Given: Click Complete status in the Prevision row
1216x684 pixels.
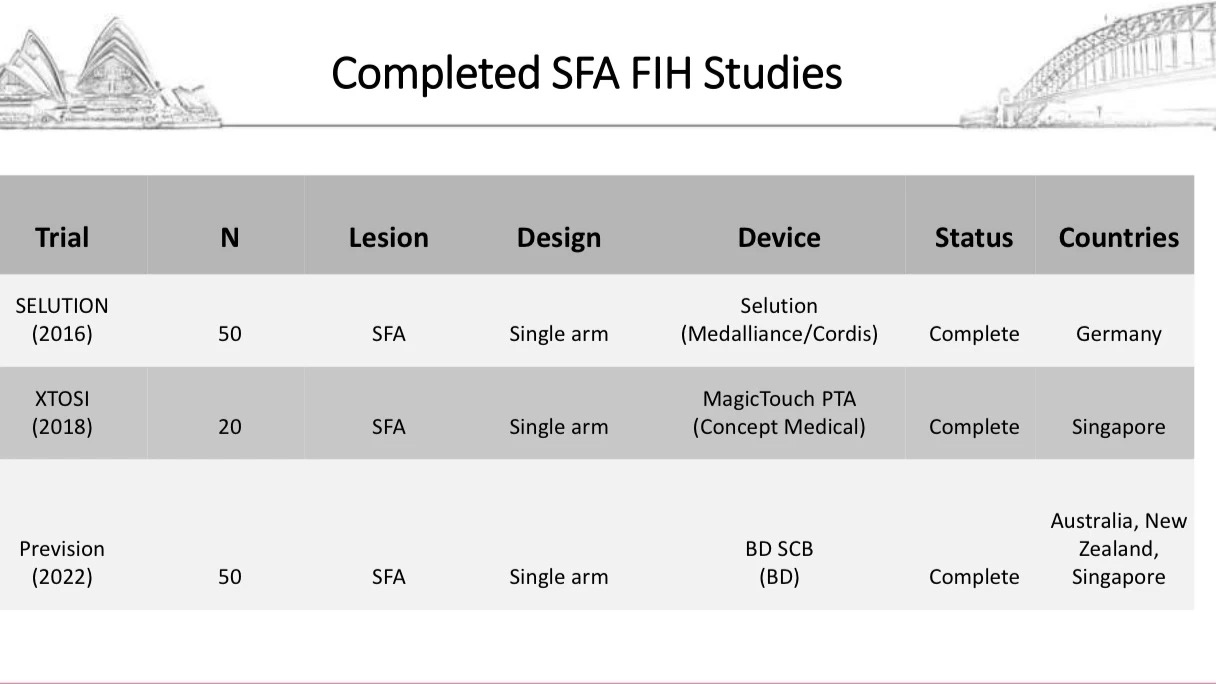Looking at the screenshot, I should [974, 577].
